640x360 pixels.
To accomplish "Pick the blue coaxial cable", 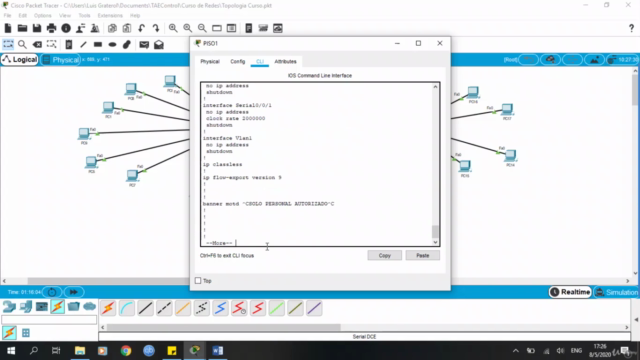I will pos(220,308).
